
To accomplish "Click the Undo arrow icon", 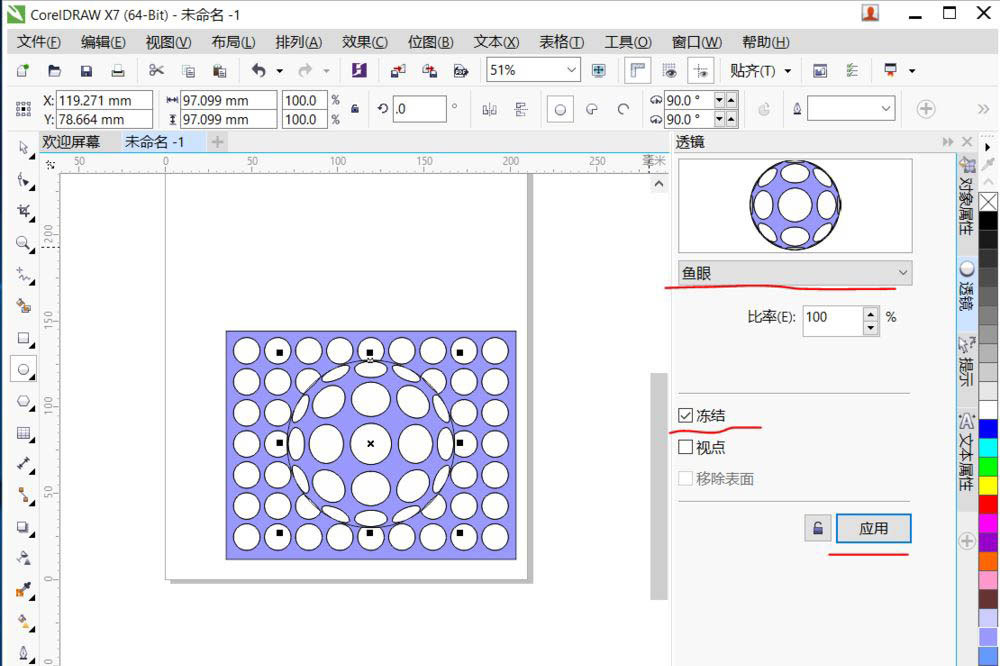I will 259,71.
